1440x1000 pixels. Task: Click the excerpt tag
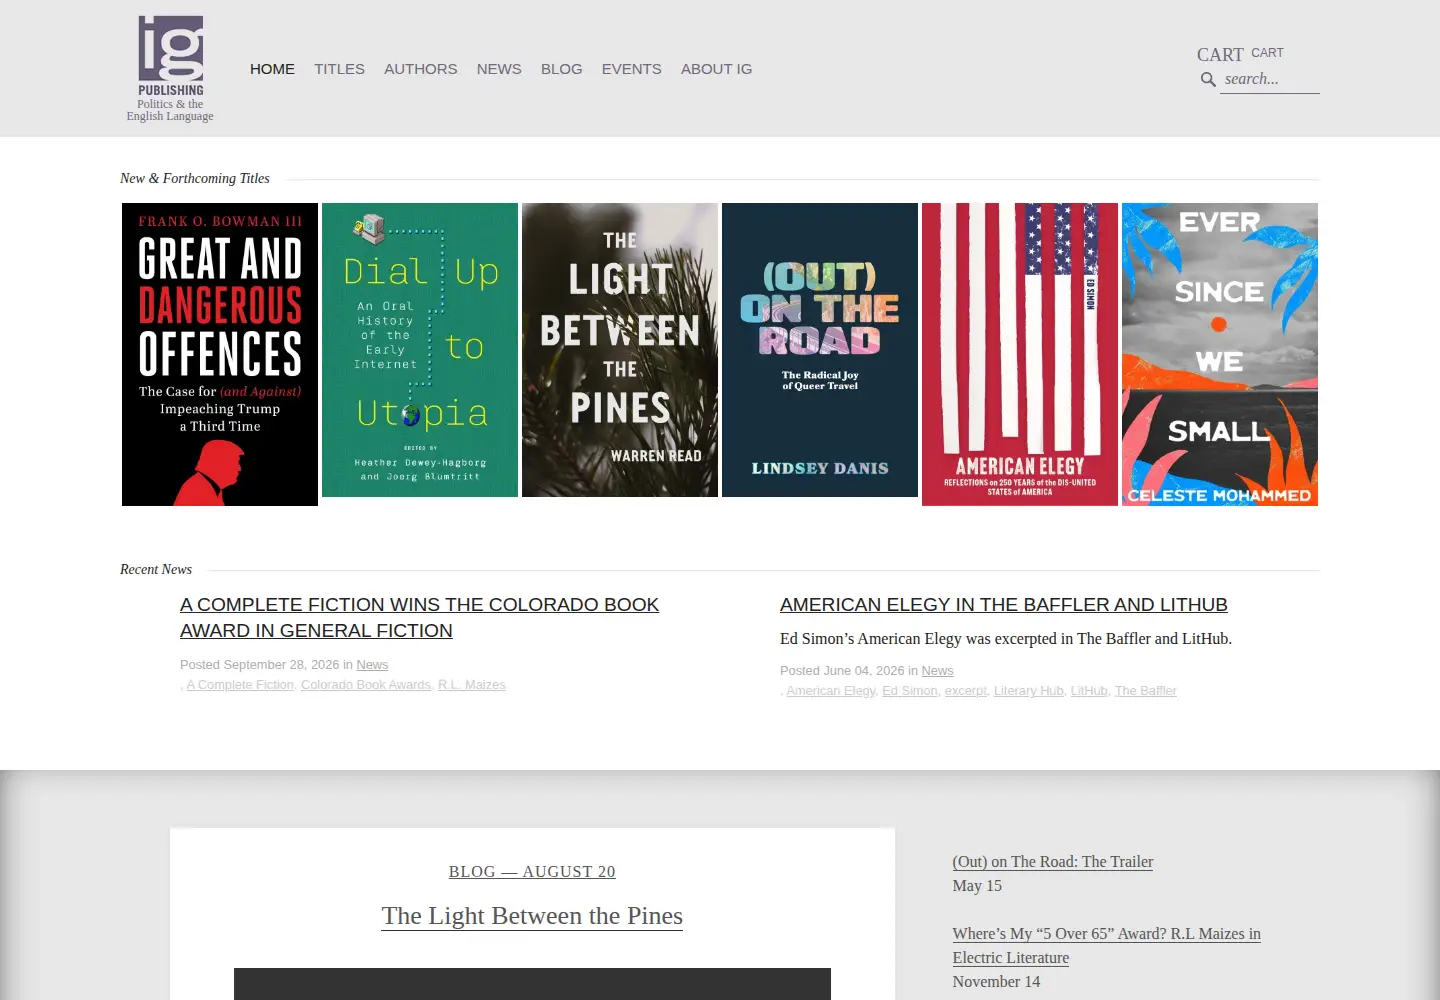pyautogui.click(x=965, y=691)
